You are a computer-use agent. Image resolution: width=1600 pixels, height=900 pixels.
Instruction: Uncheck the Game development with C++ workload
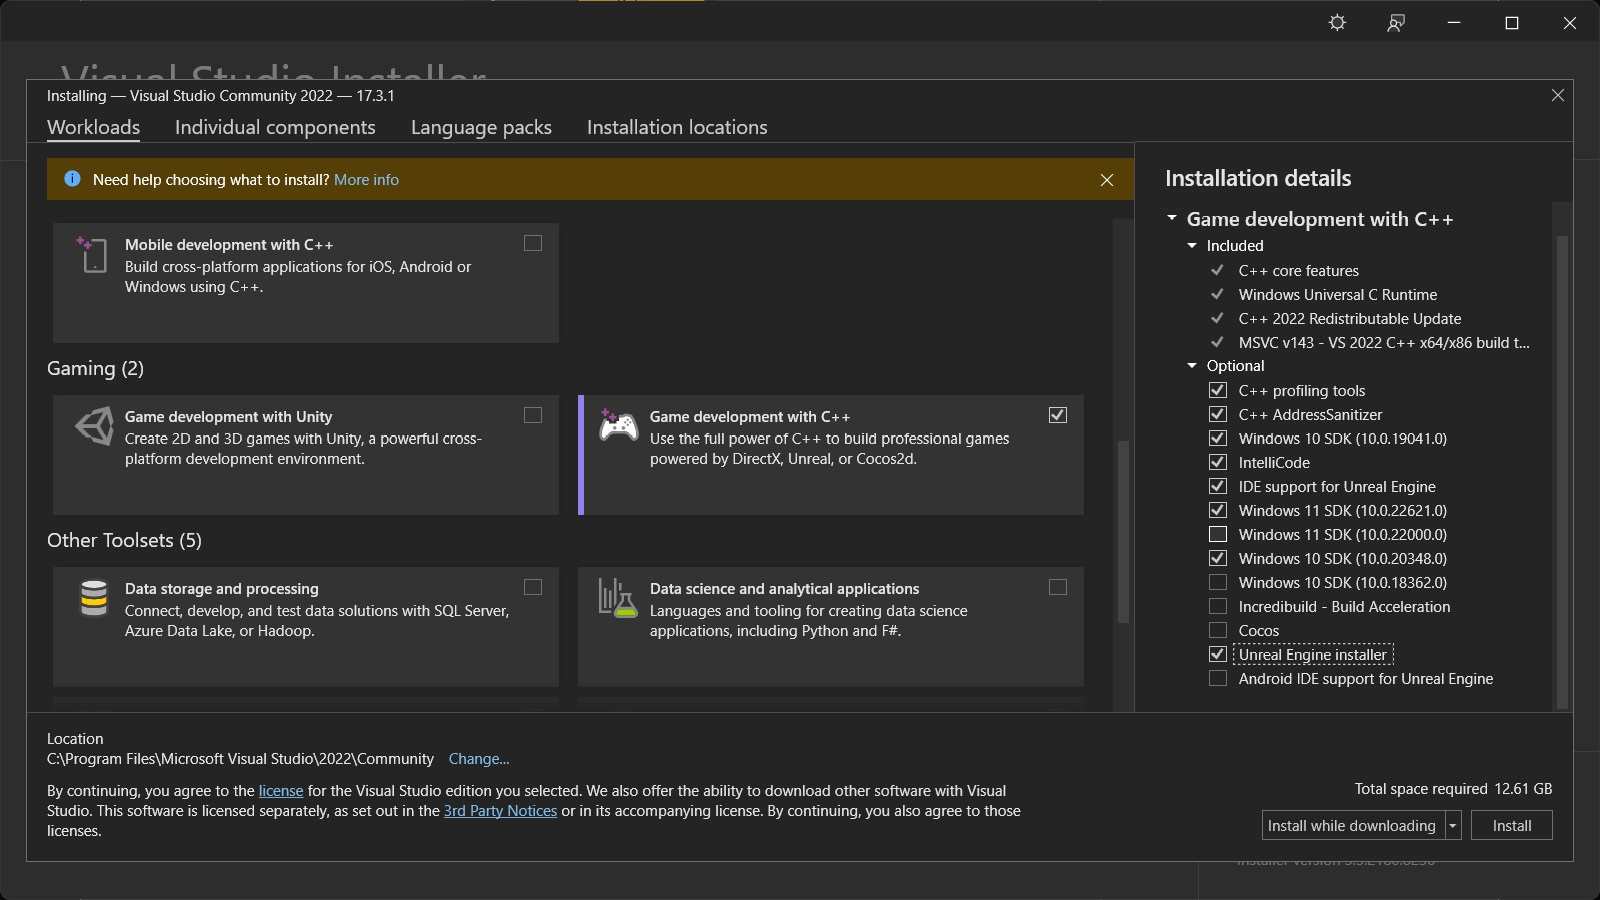(x=1058, y=415)
